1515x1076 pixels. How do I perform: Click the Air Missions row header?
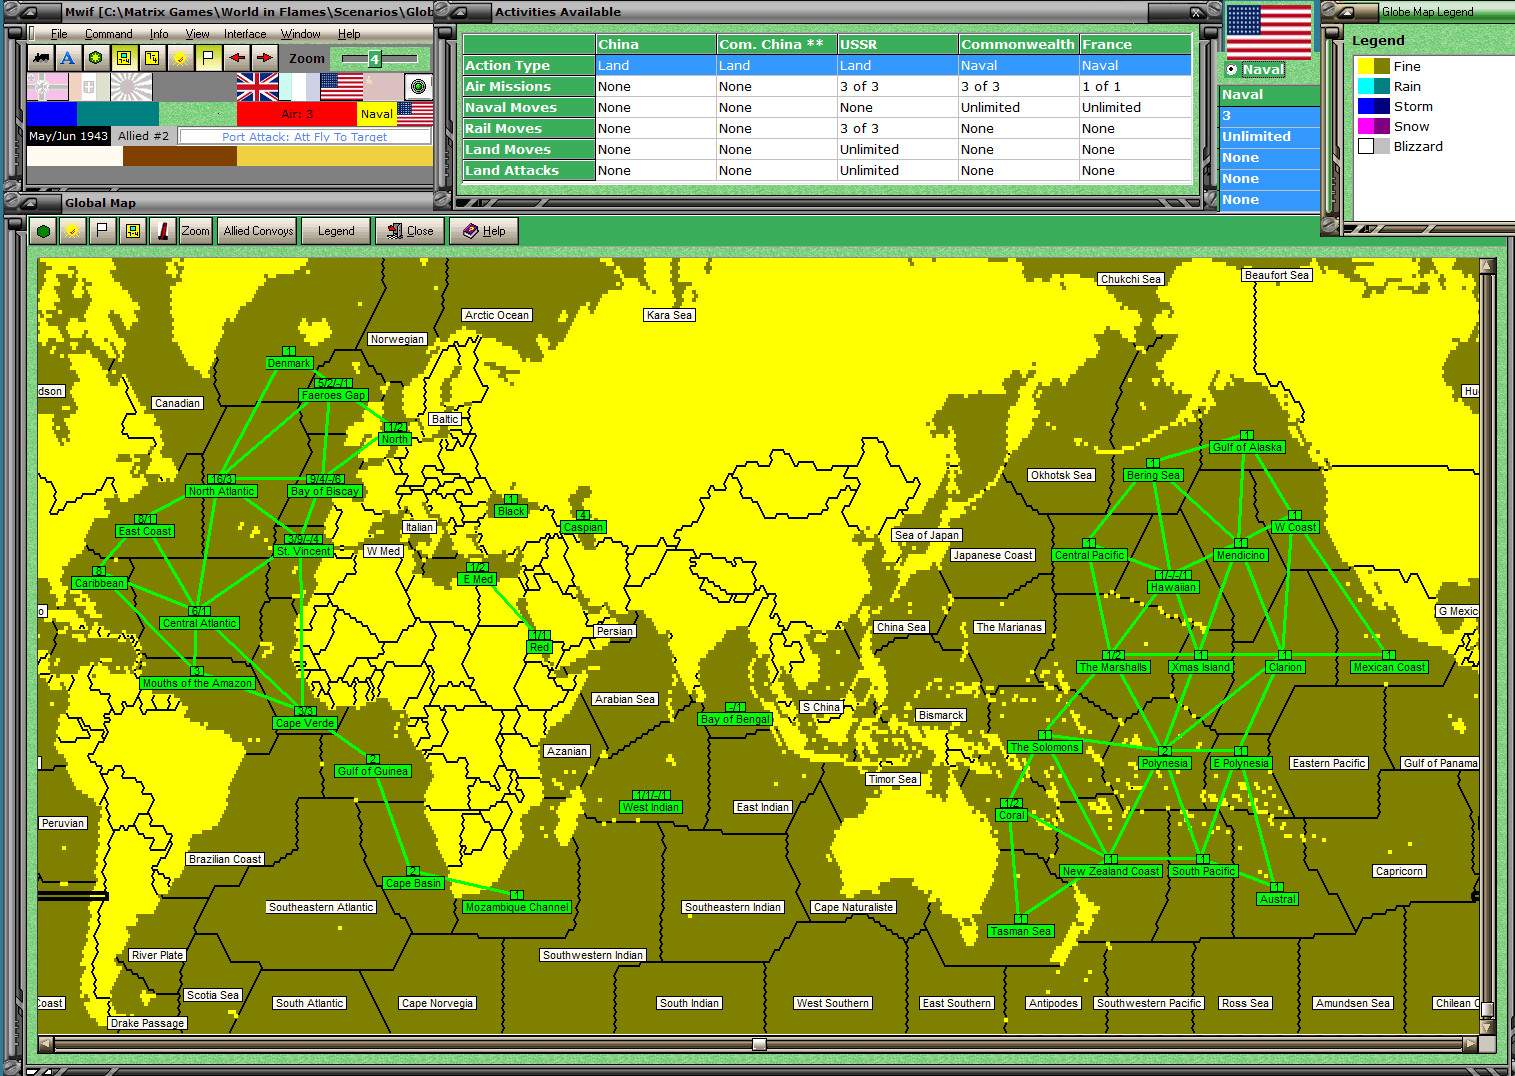(x=529, y=87)
